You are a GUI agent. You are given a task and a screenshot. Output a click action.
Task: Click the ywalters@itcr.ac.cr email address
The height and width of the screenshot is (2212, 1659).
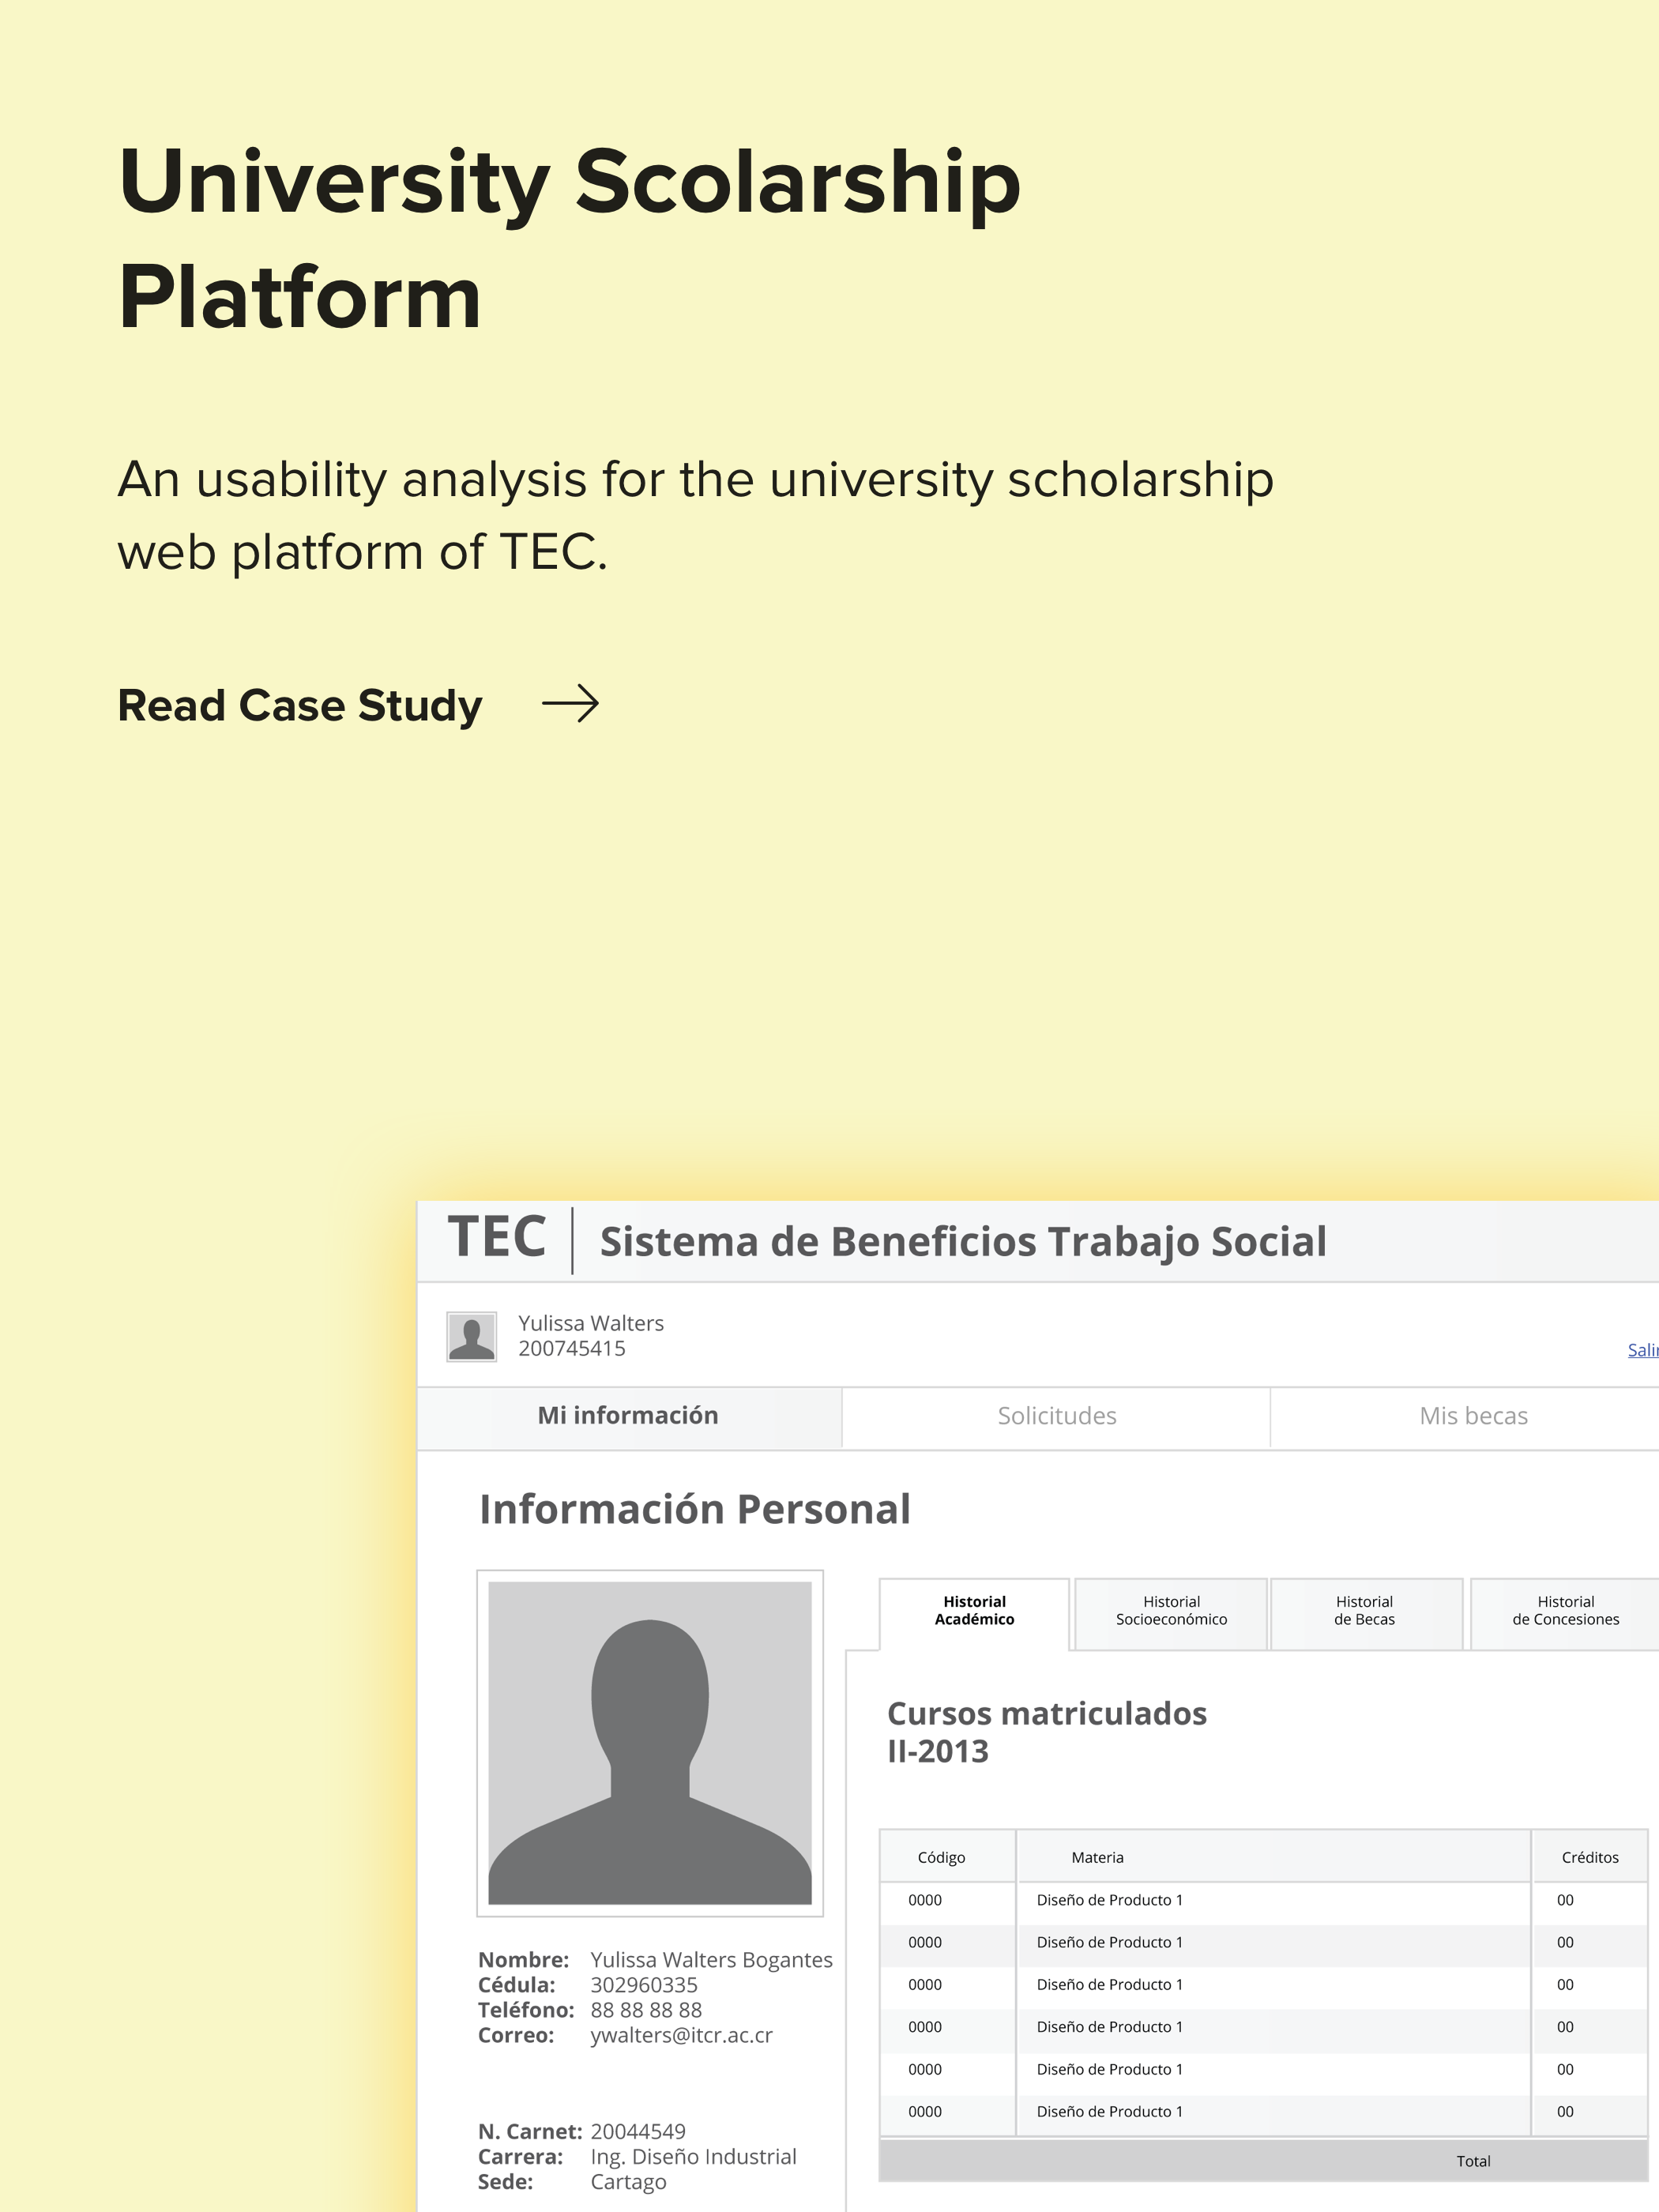[681, 2035]
